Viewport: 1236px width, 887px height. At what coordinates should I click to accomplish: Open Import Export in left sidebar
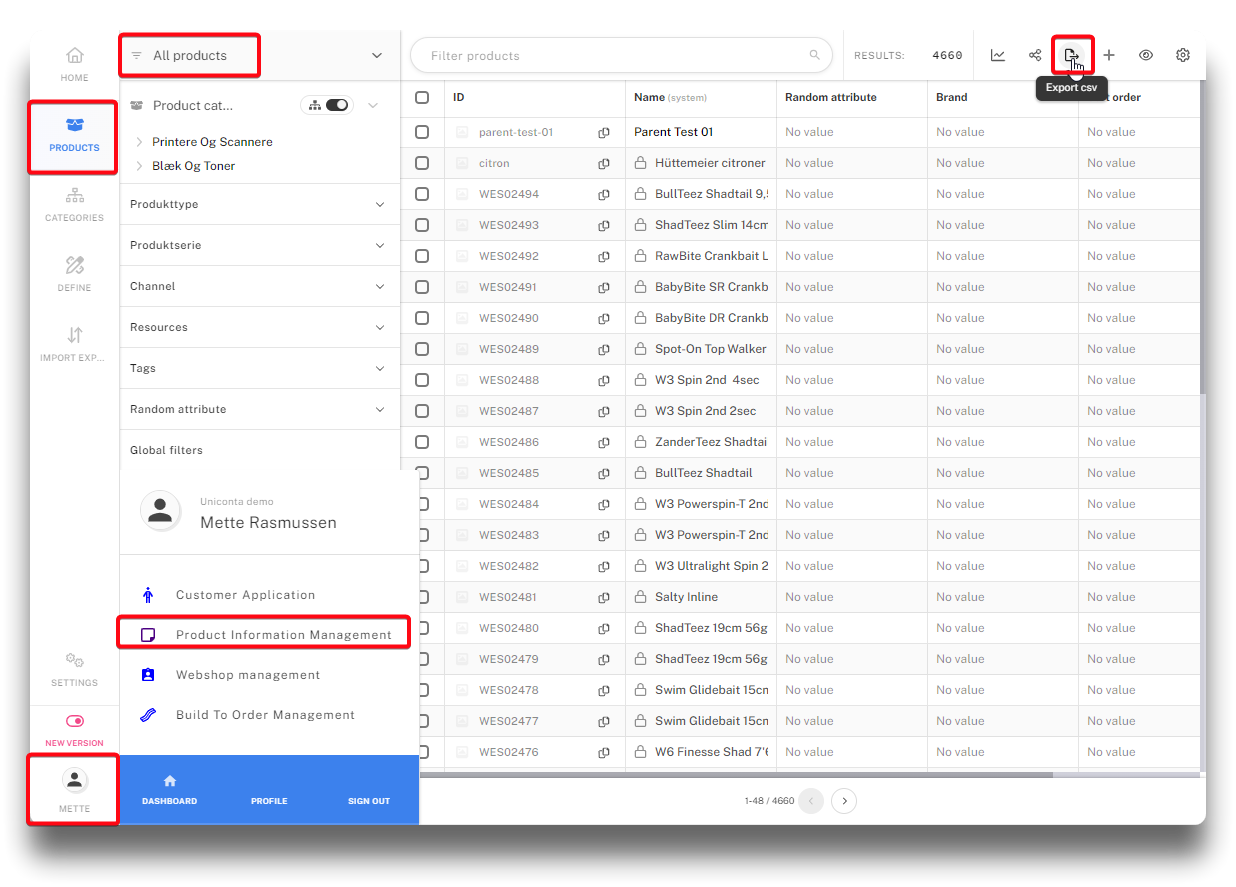click(x=74, y=344)
